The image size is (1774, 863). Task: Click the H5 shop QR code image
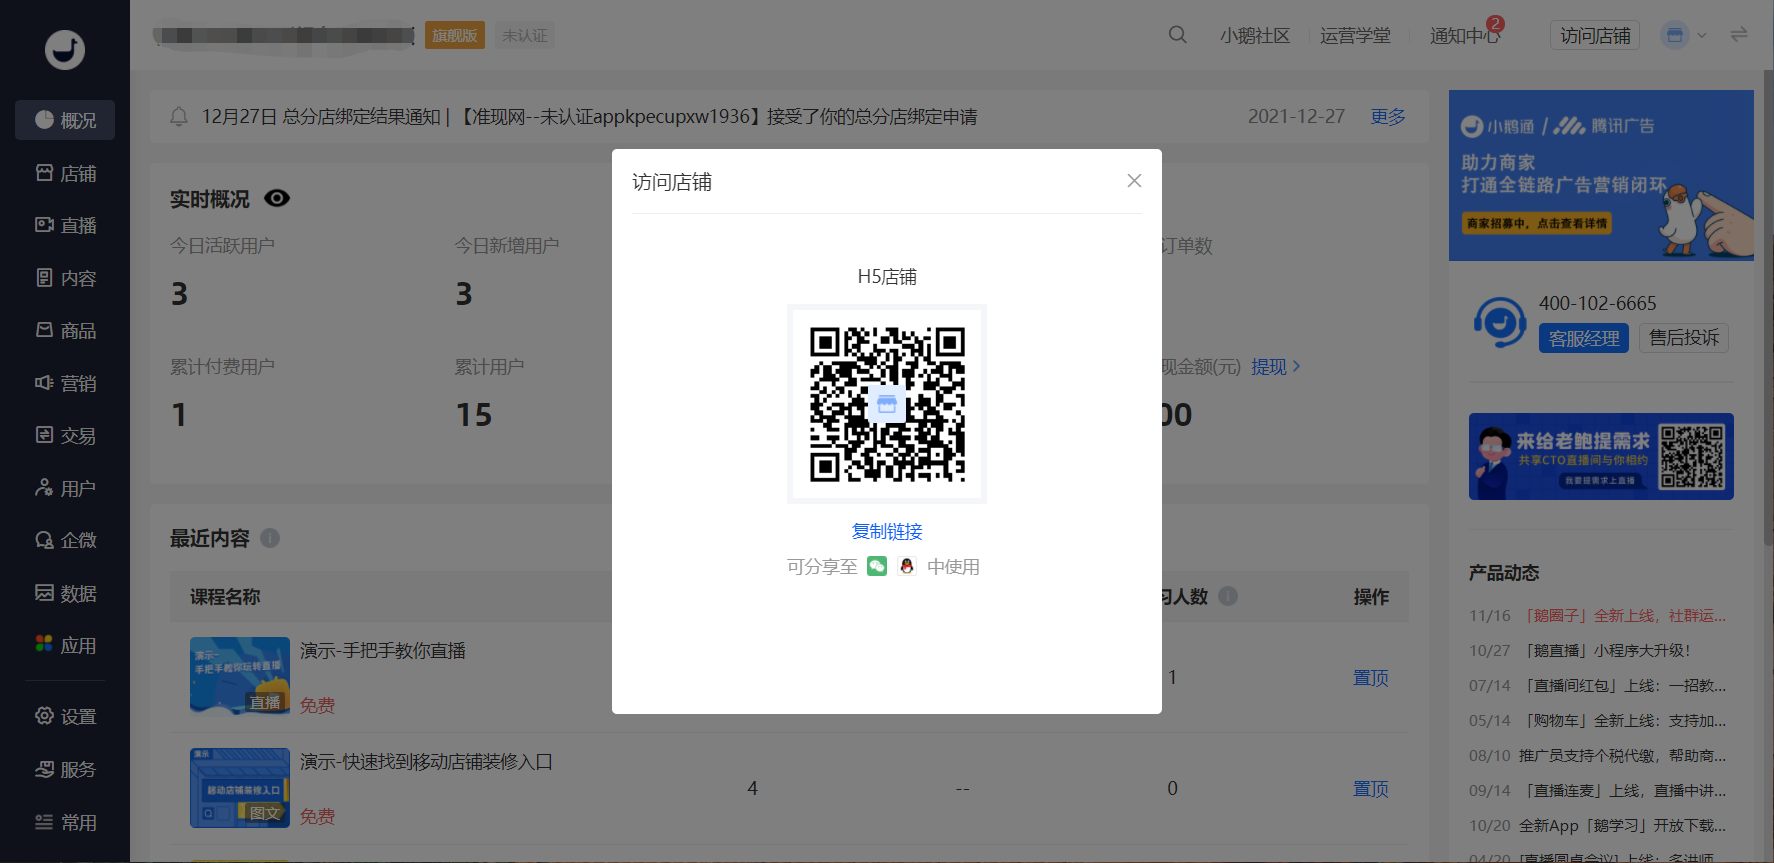pos(887,404)
